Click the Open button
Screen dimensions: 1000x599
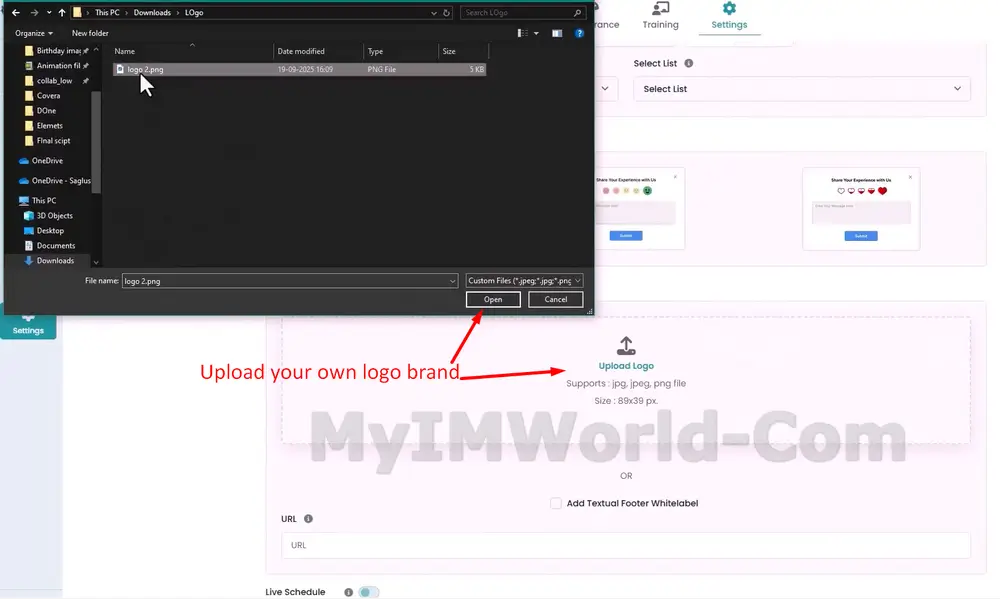point(493,299)
